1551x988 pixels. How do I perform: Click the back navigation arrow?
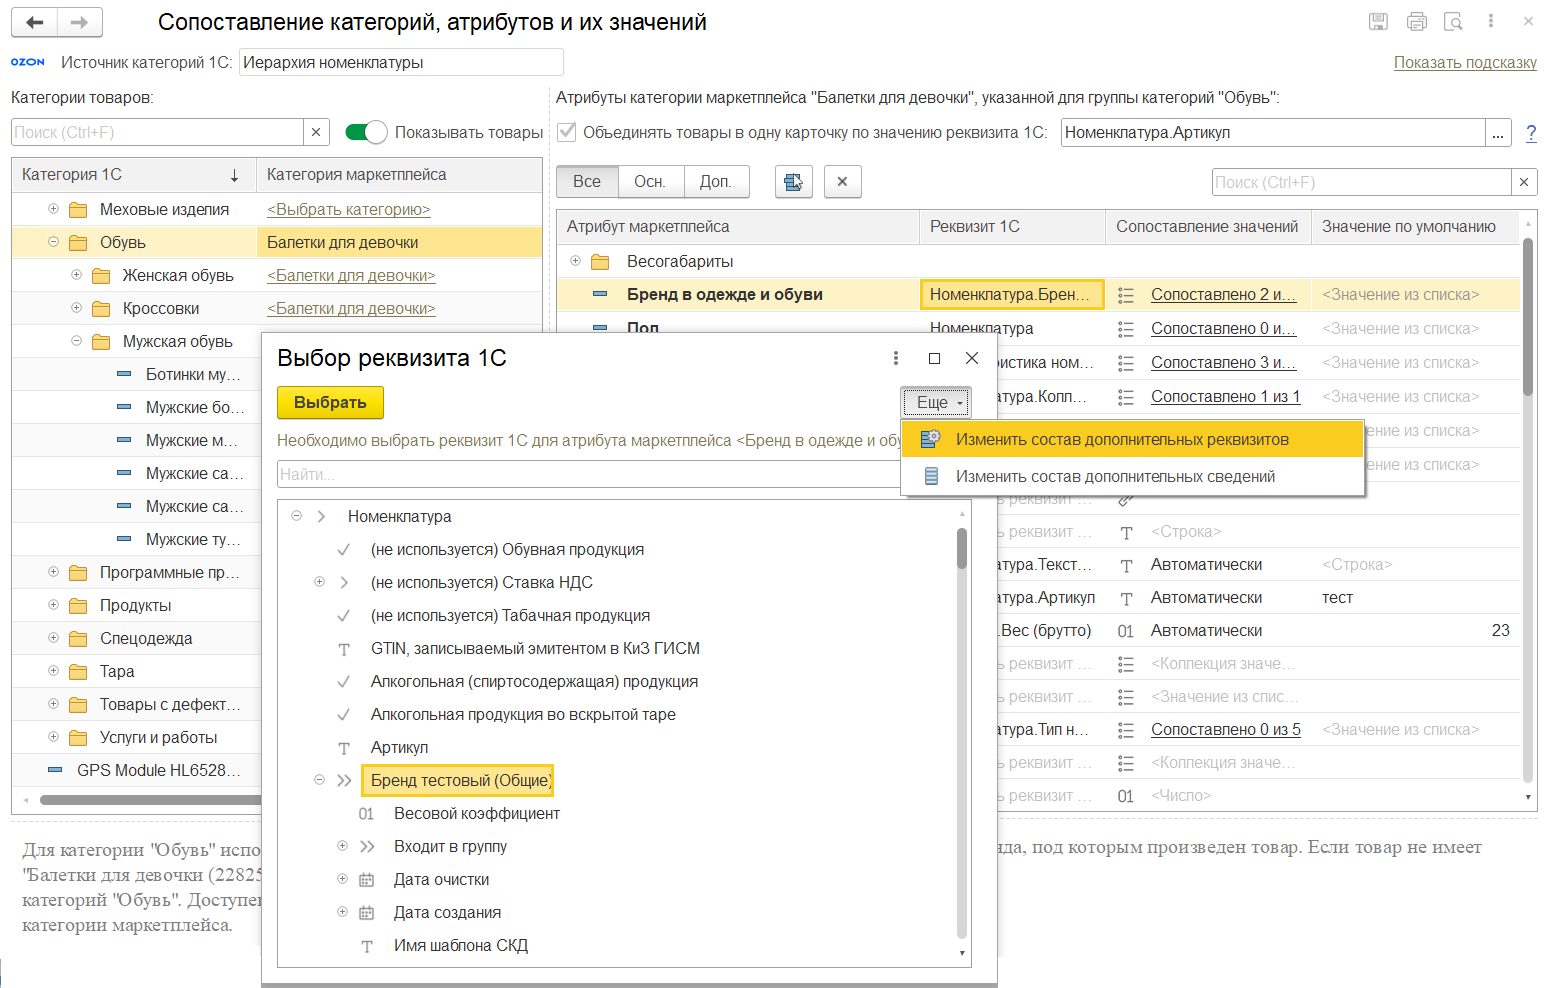tap(34, 22)
